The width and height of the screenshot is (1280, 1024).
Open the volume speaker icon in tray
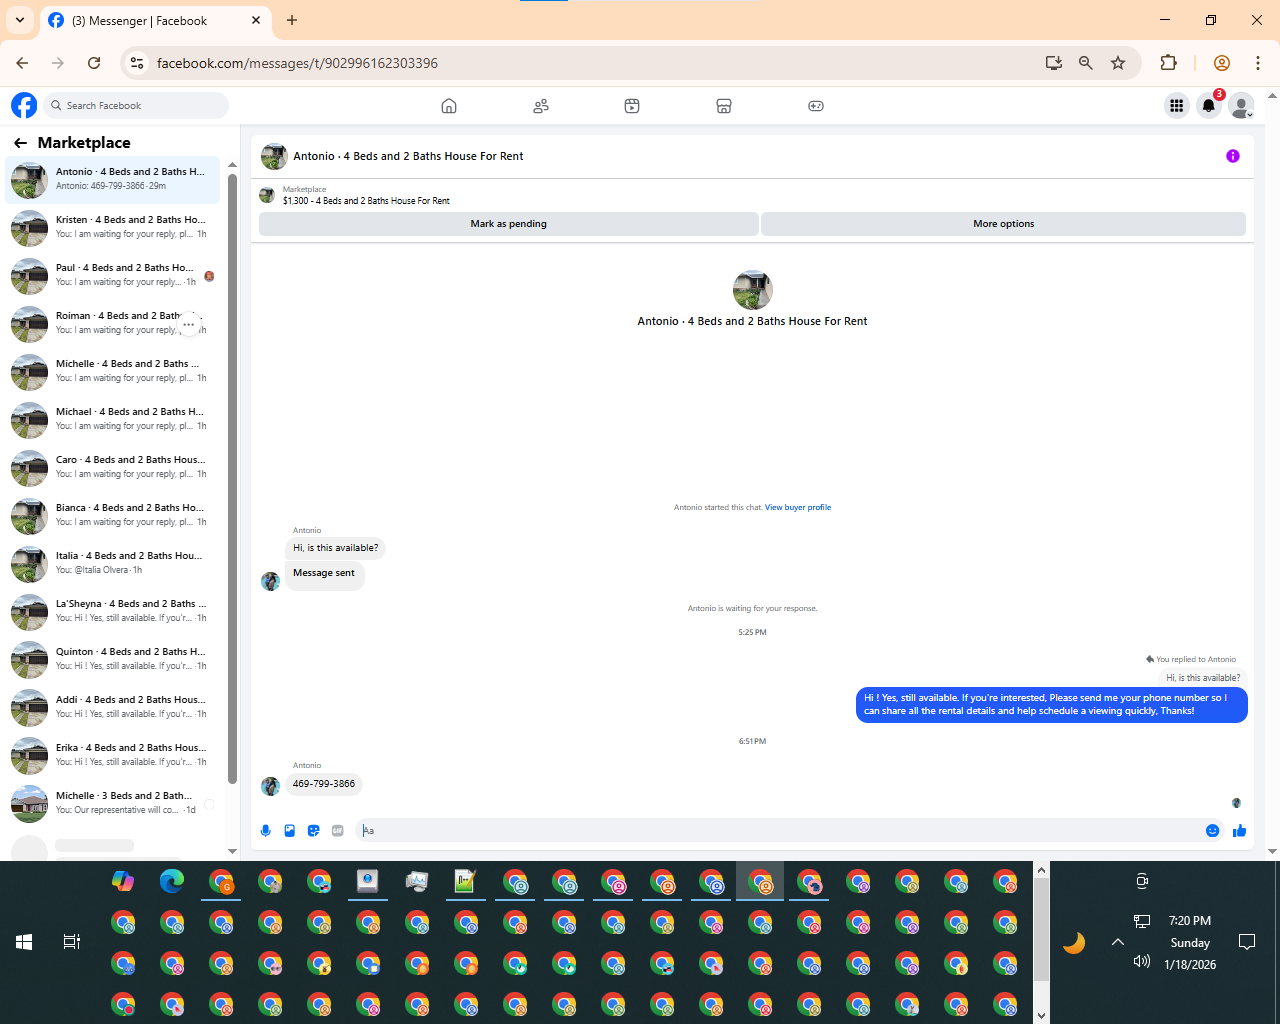coord(1142,961)
